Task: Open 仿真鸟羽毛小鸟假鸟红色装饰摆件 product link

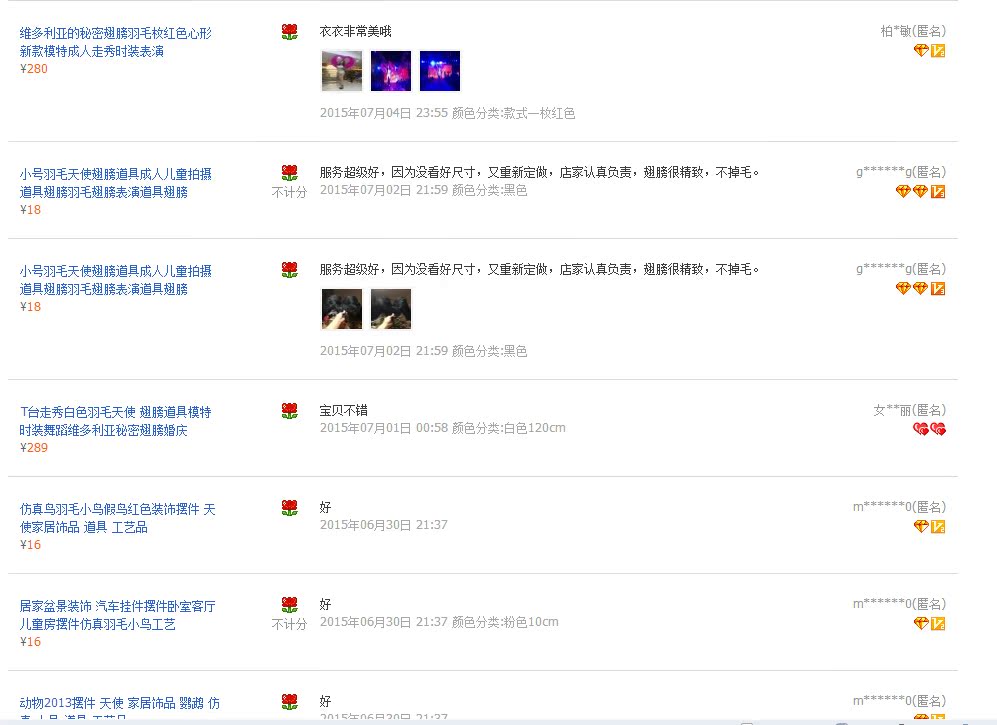Action: [118, 518]
